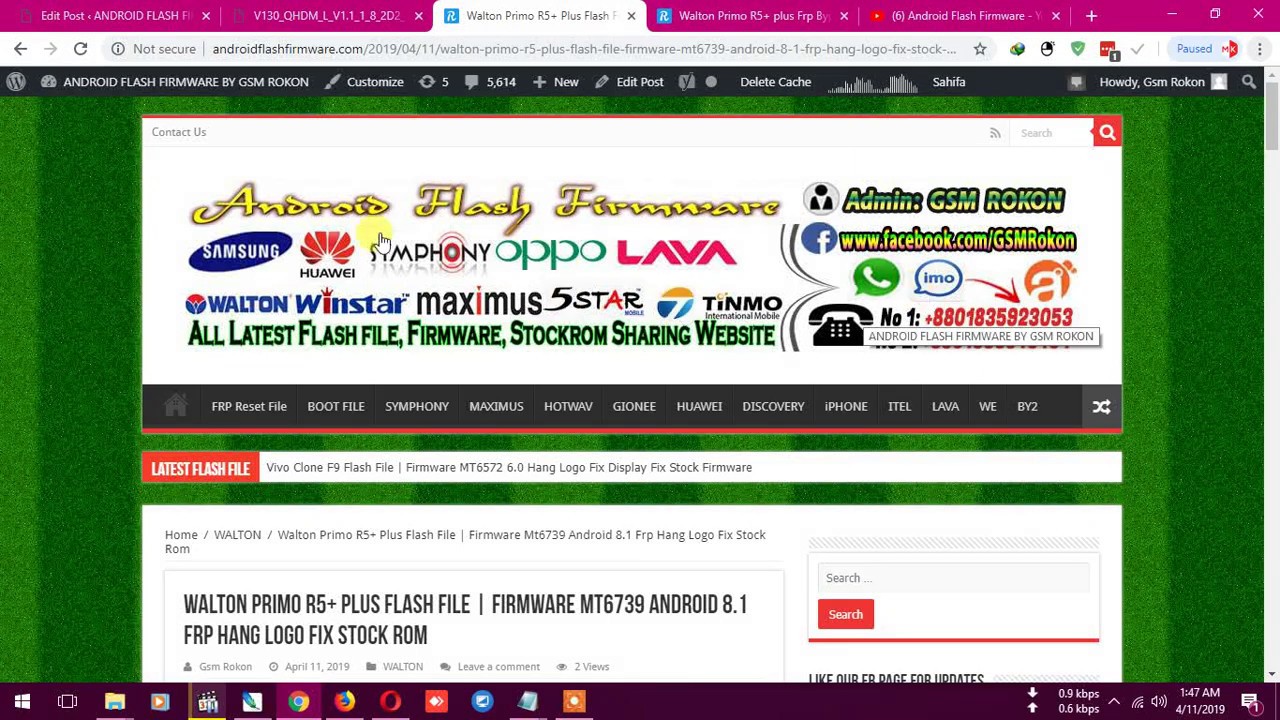Screen dimensions: 1280x720
Task: Go to the home icon in navigation menu
Action: click(175, 406)
